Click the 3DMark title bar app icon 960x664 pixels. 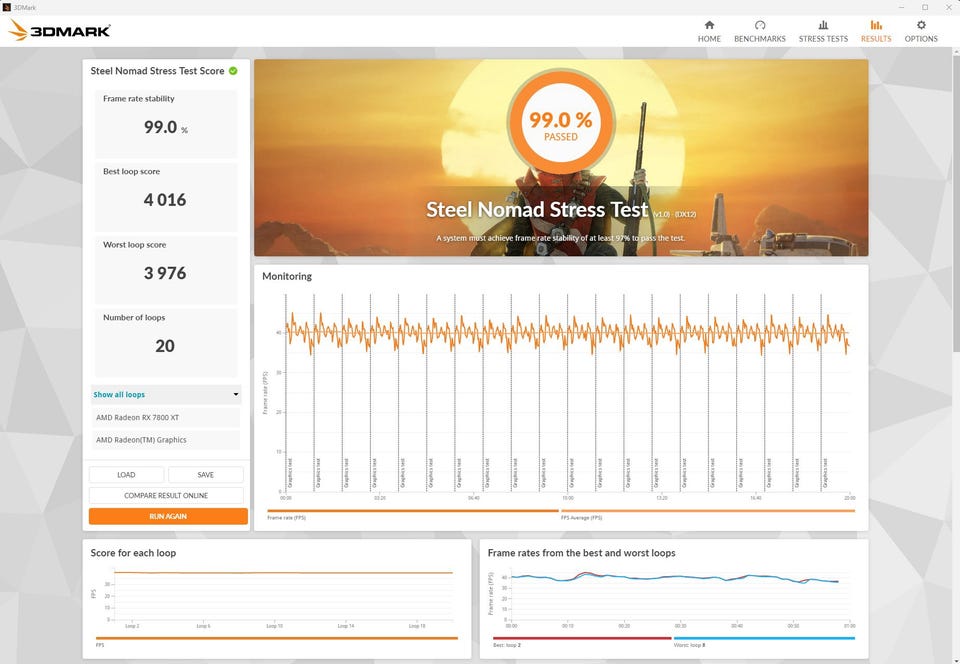[x=7, y=7]
